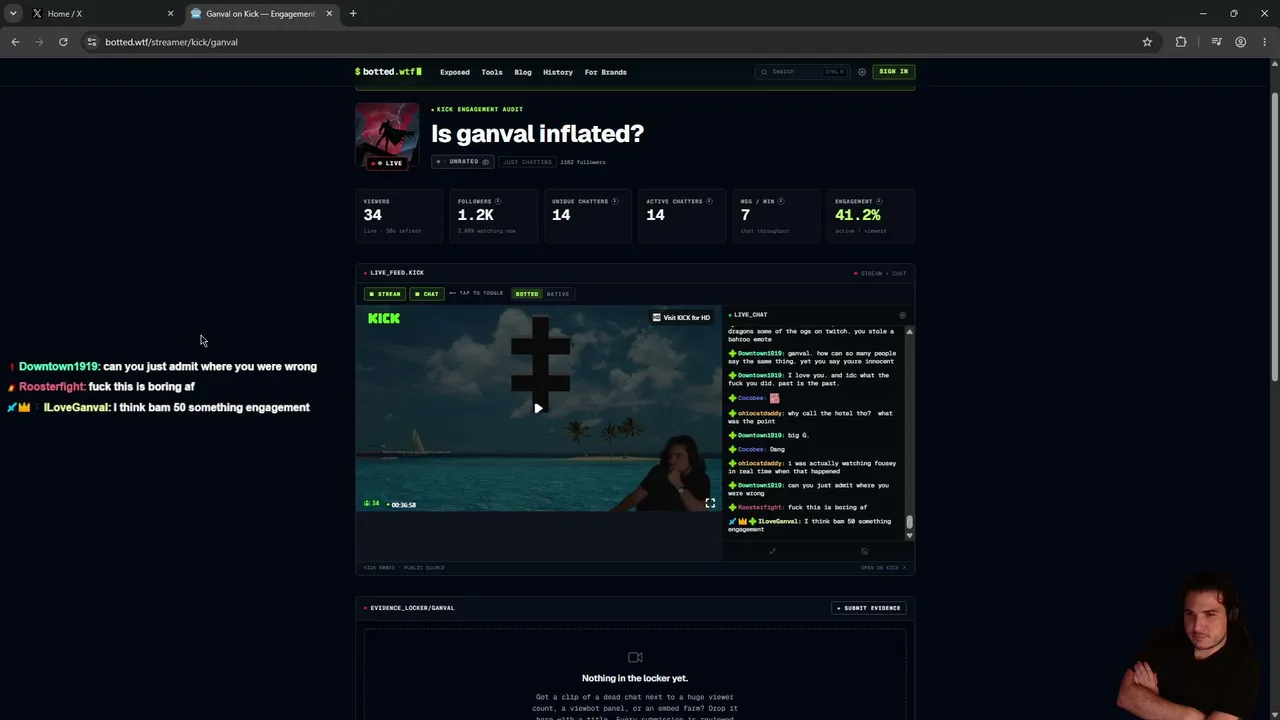1280x720 pixels.
Task: Click the live chat scrollbar thumb
Action: coord(909,522)
